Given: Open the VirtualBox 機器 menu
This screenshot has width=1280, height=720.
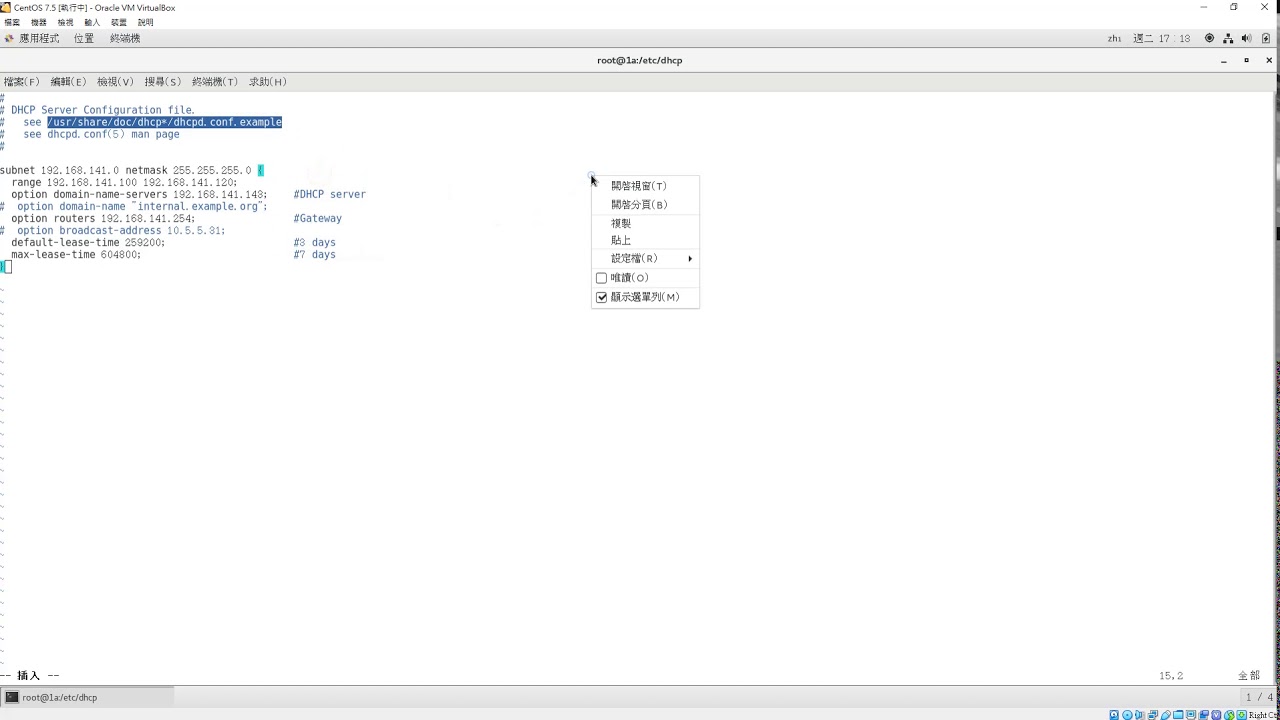Looking at the screenshot, I should (39, 22).
